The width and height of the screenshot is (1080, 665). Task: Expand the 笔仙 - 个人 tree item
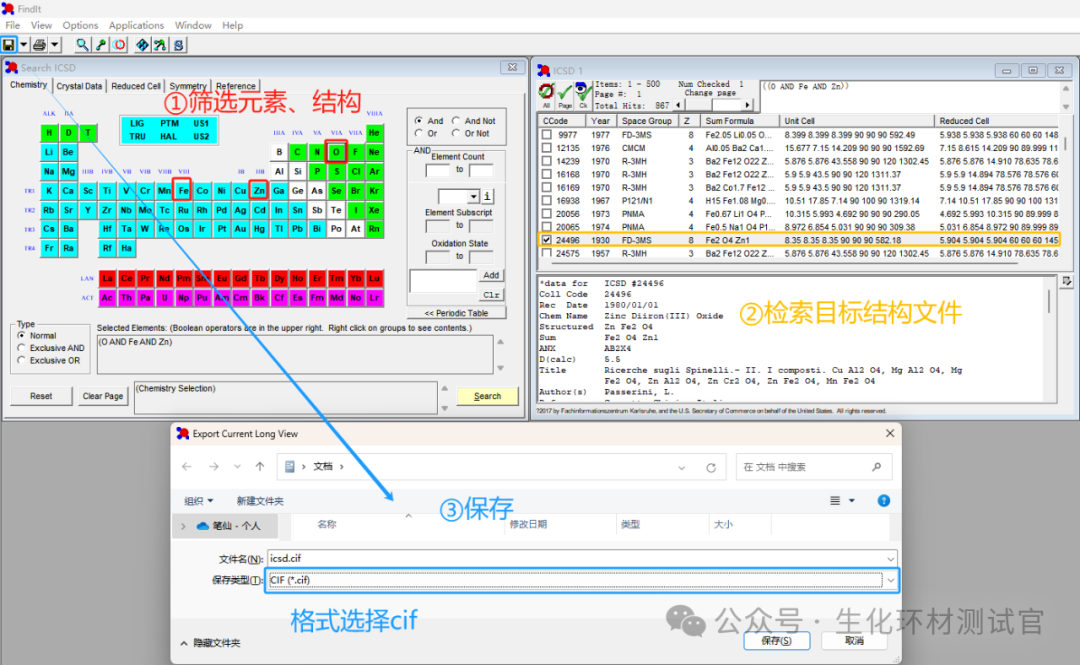point(183,526)
